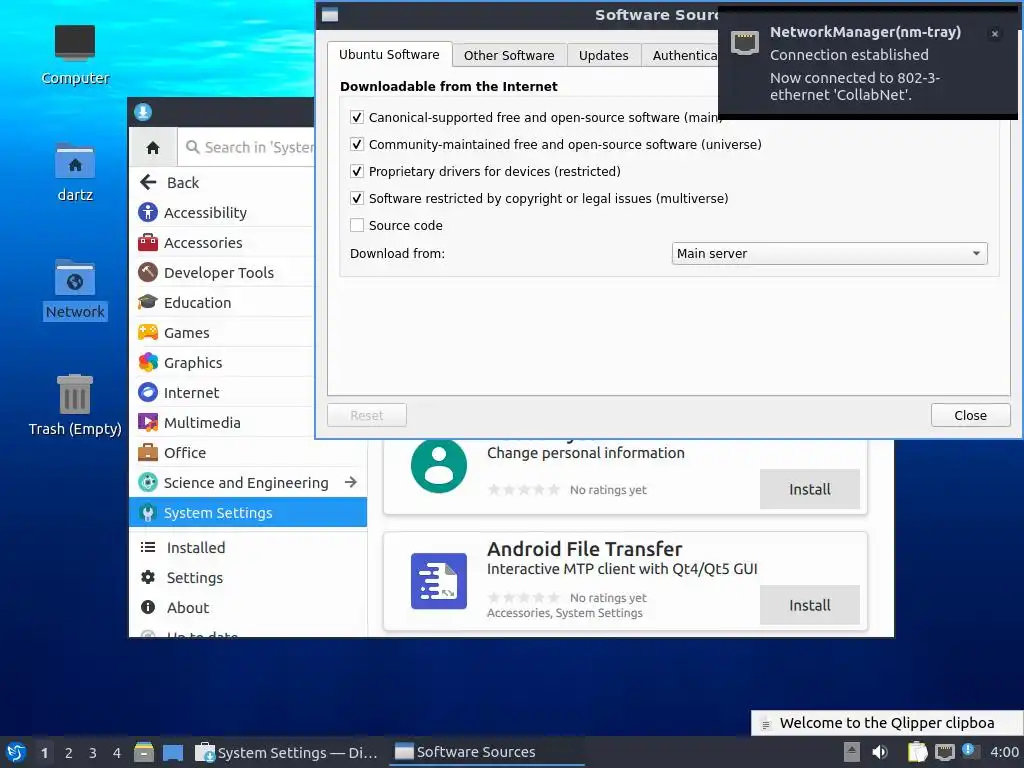Click the About info icon

[148, 607]
